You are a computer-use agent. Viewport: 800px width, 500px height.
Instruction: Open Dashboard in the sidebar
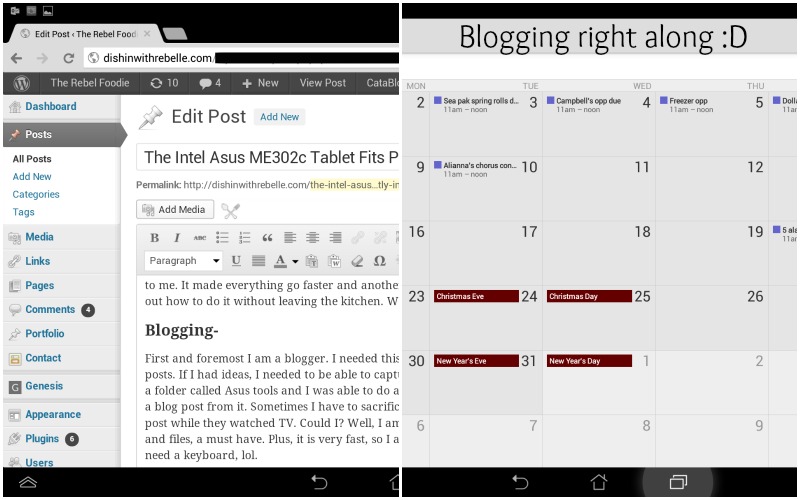pyautogui.click(x=51, y=106)
